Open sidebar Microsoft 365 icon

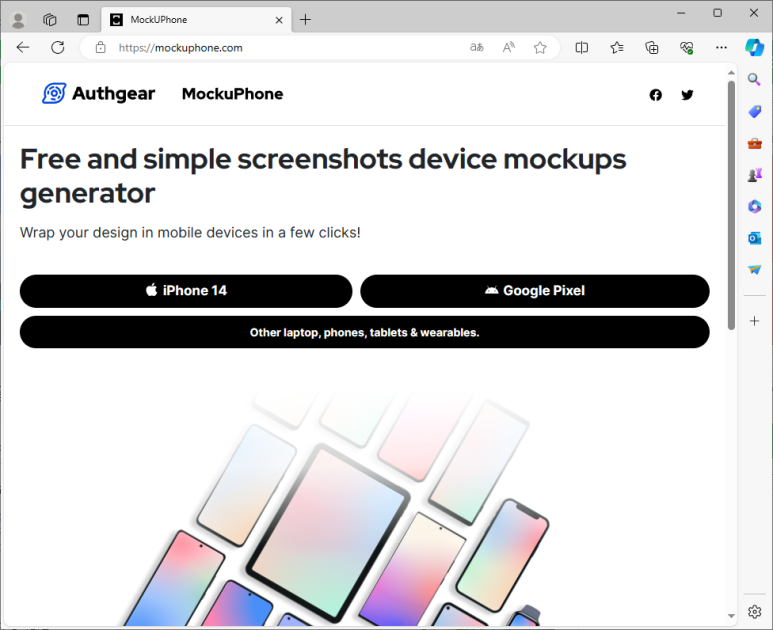[754, 206]
